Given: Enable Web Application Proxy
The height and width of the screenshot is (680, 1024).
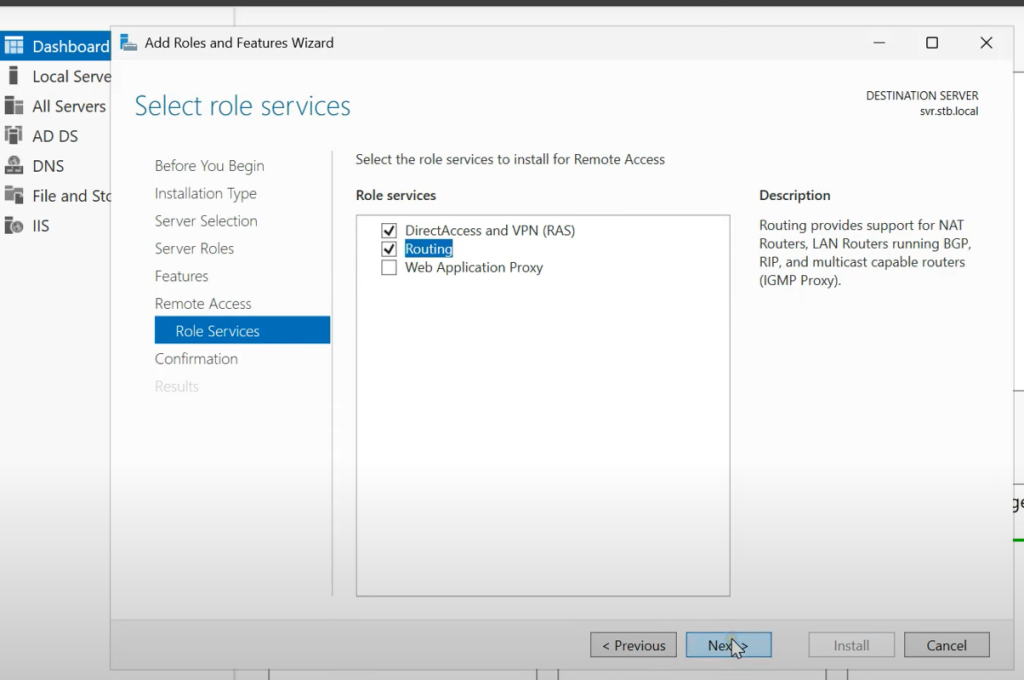Looking at the screenshot, I should (389, 267).
